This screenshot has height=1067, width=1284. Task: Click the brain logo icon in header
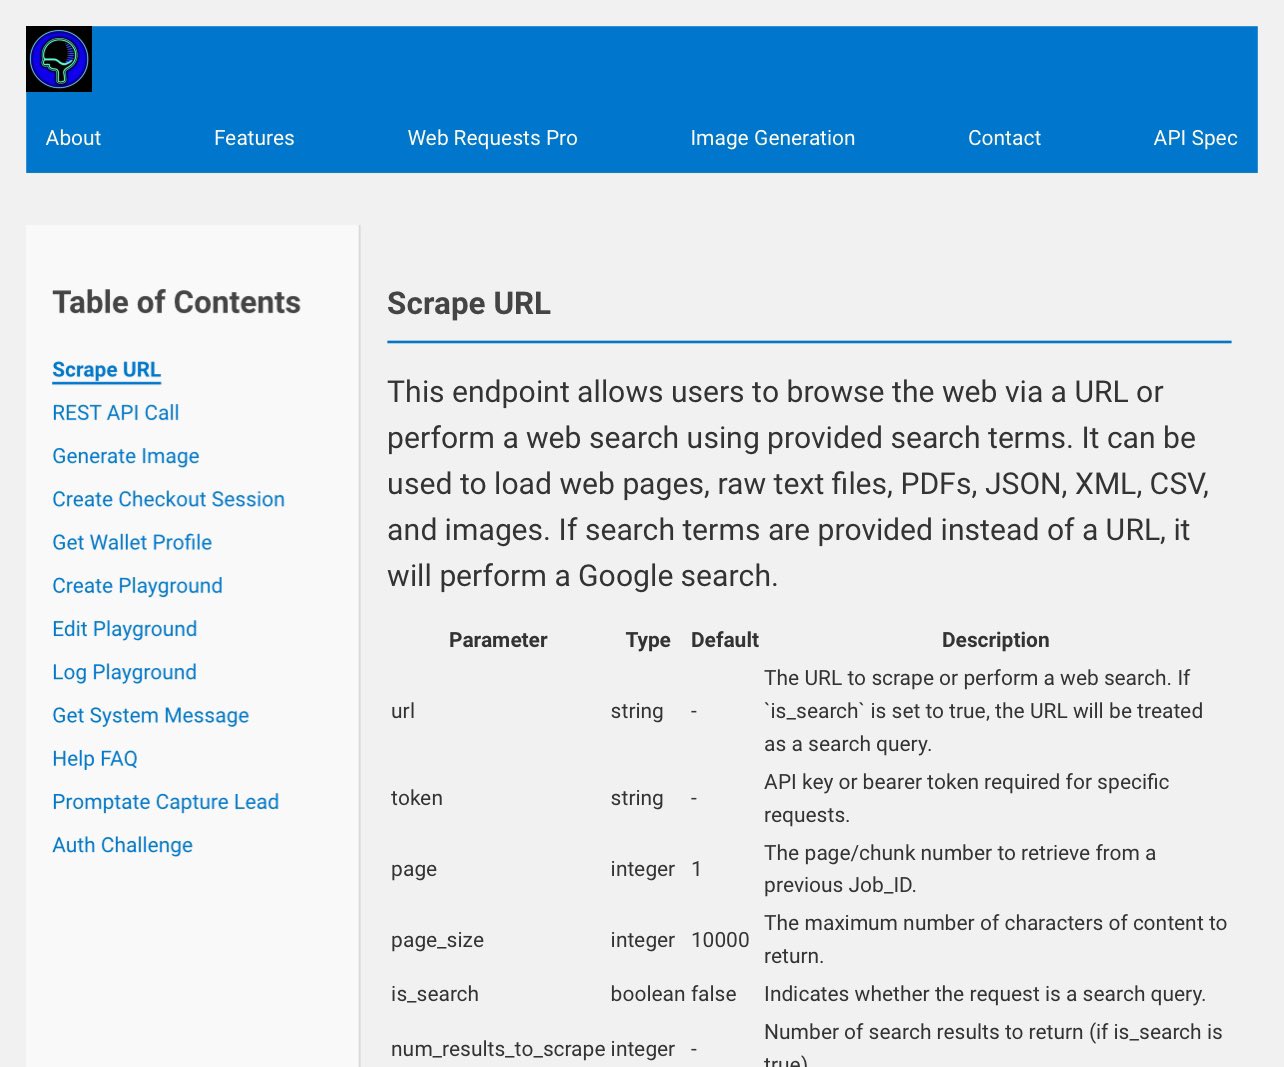coord(59,59)
